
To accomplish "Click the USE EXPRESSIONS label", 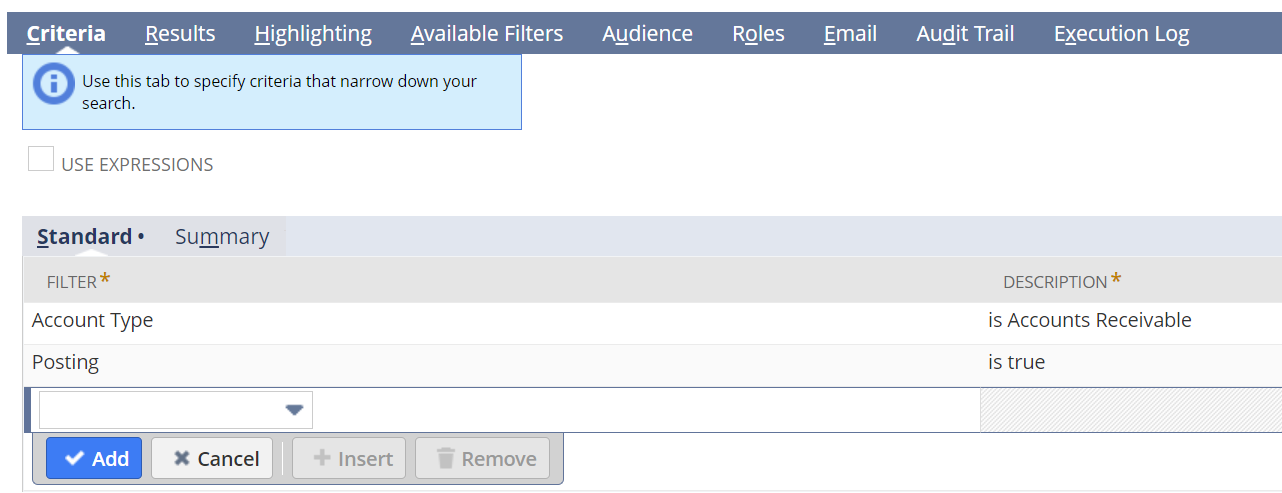I will pos(137,165).
